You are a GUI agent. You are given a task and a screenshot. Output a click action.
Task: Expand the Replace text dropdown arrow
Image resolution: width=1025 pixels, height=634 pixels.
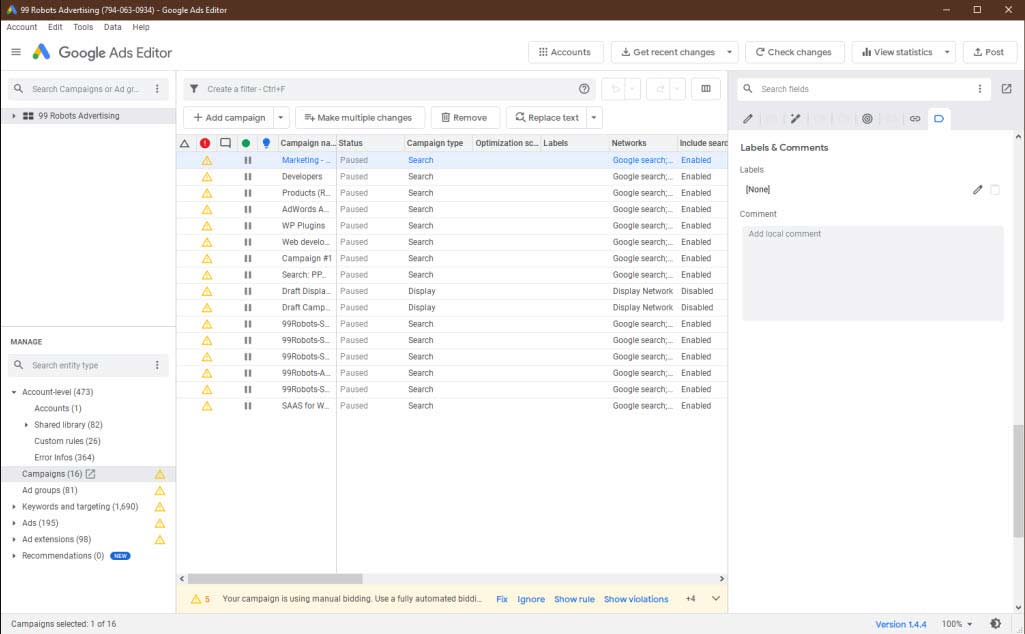coord(594,118)
